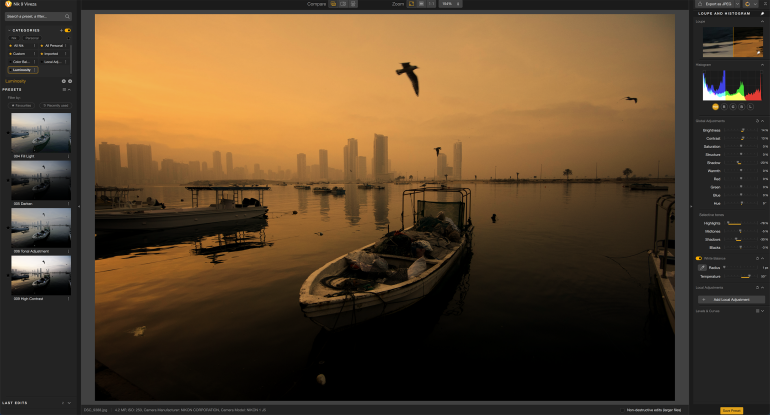This screenshot has height=415, width=770.
Task: Open options menu for Fill Light preset
Action: click(x=68, y=156)
